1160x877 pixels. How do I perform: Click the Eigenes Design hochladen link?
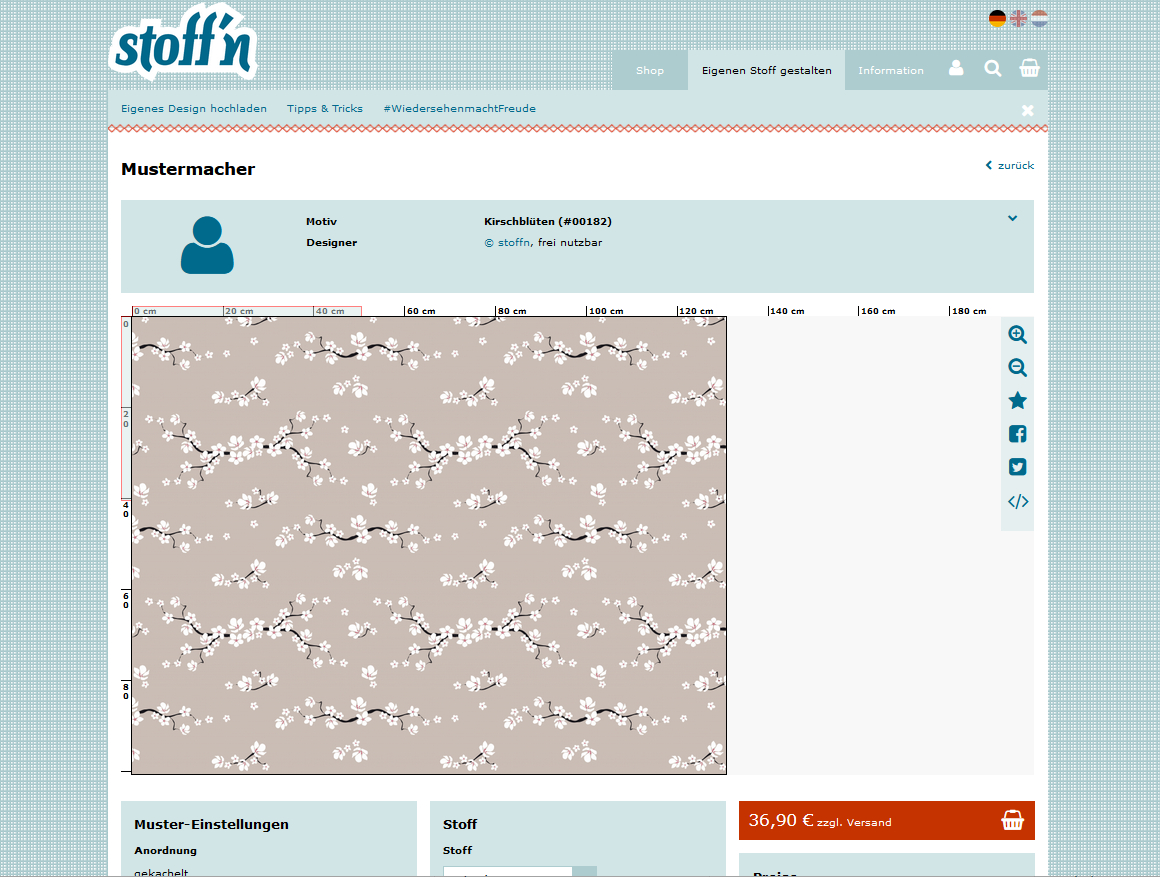(x=193, y=108)
